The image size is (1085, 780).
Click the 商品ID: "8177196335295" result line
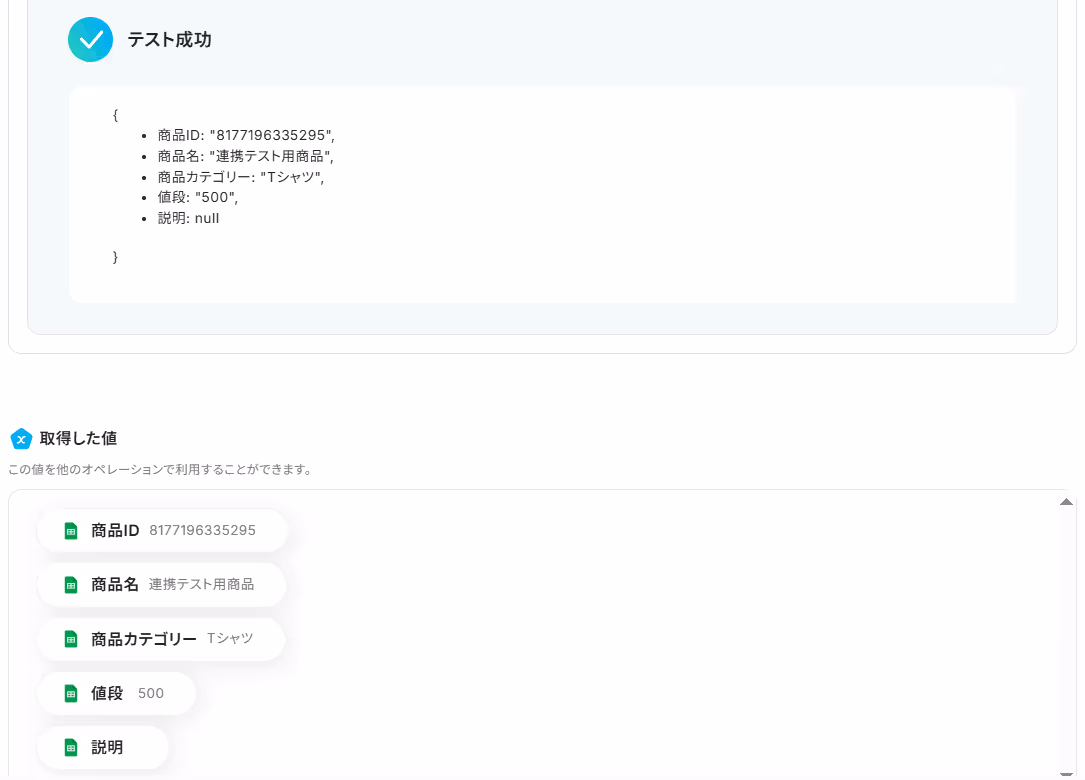(x=246, y=136)
